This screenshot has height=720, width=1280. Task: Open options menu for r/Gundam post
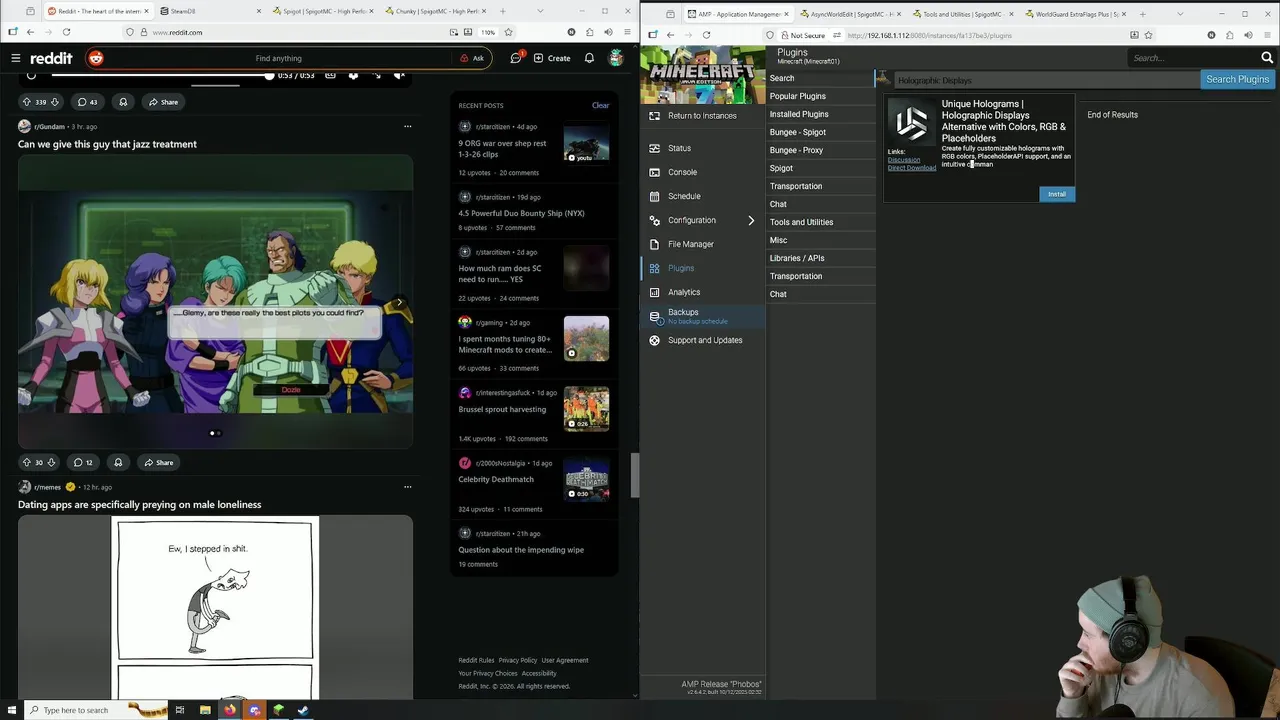[x=407, y=126]
